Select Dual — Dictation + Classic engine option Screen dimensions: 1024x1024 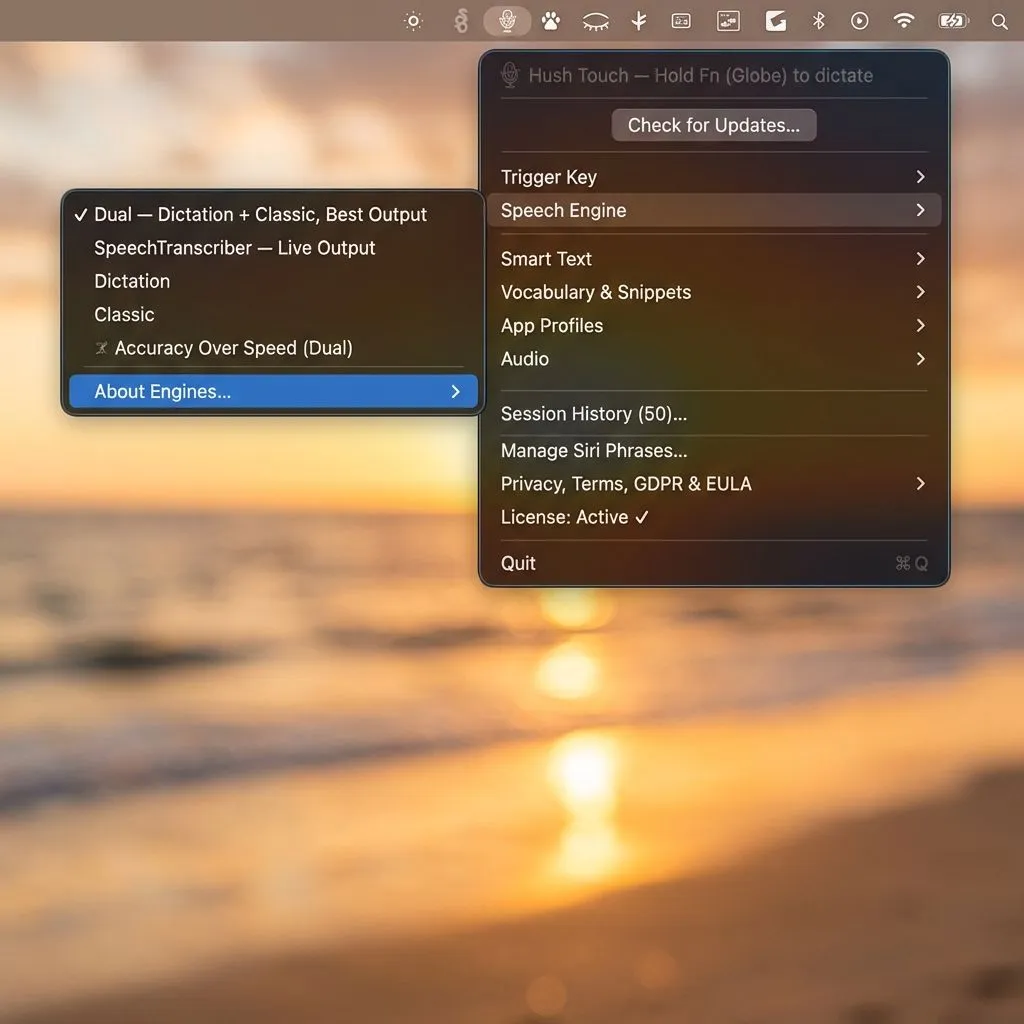(260, 214)
